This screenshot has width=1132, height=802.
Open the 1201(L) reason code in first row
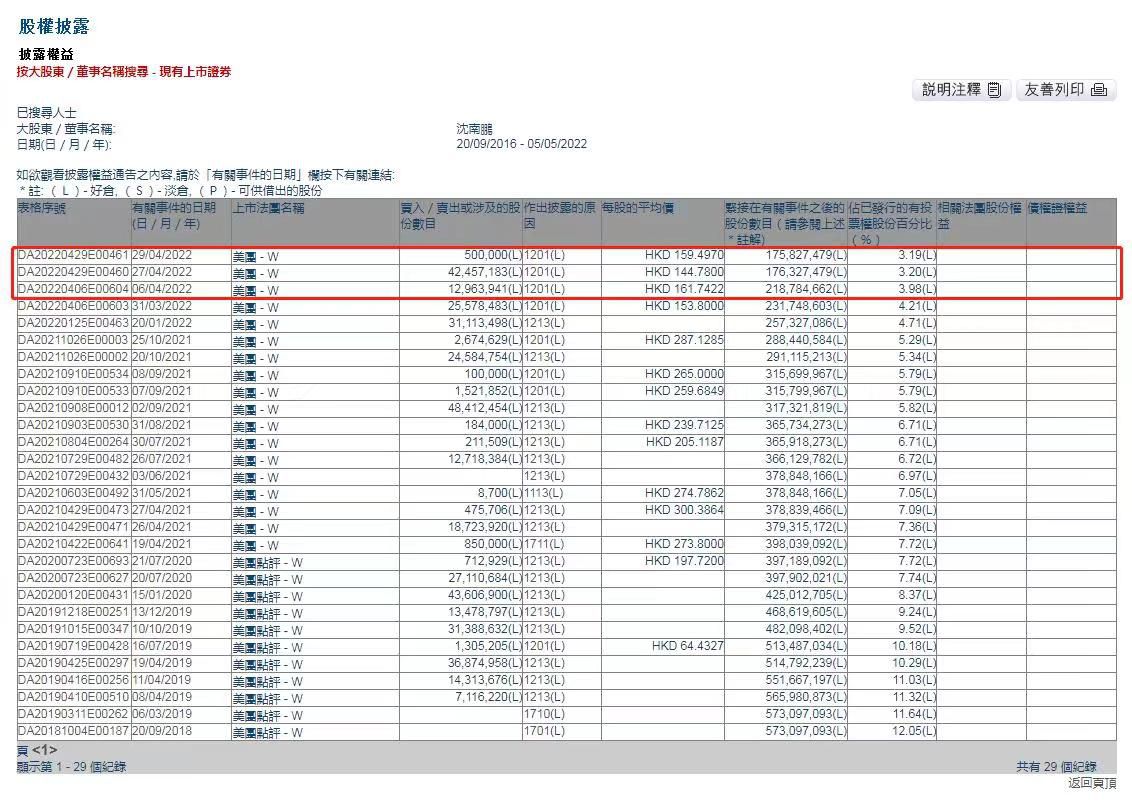[544, 256]
